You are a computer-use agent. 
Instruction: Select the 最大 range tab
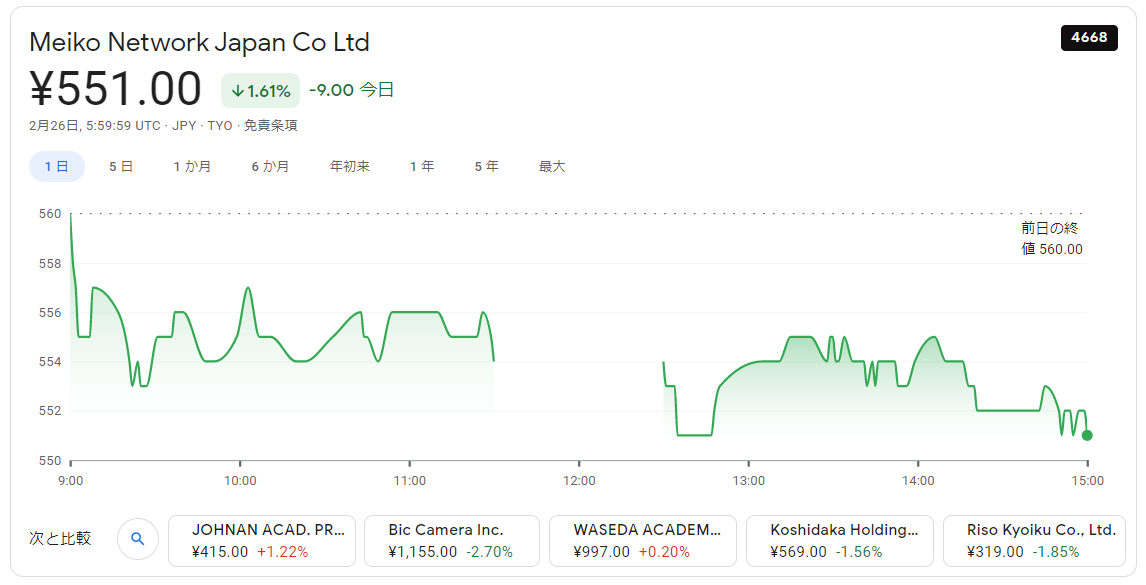click(552, 167)
